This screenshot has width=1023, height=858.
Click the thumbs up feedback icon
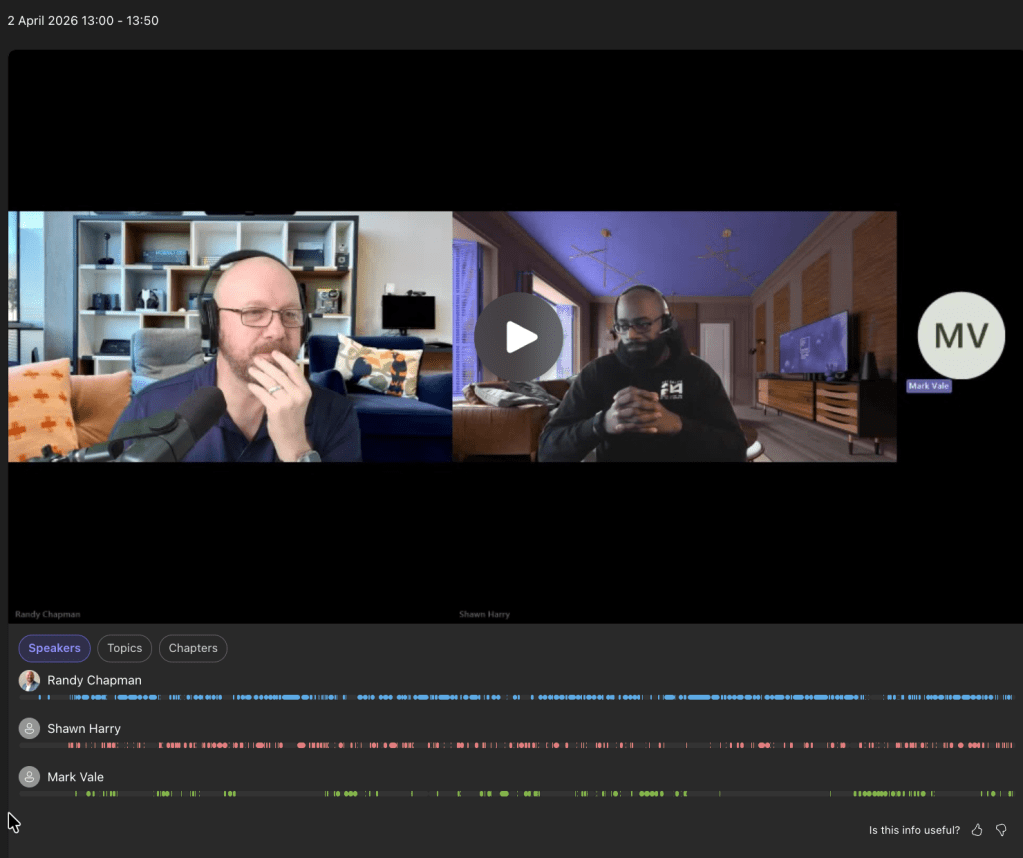[977, 830]
